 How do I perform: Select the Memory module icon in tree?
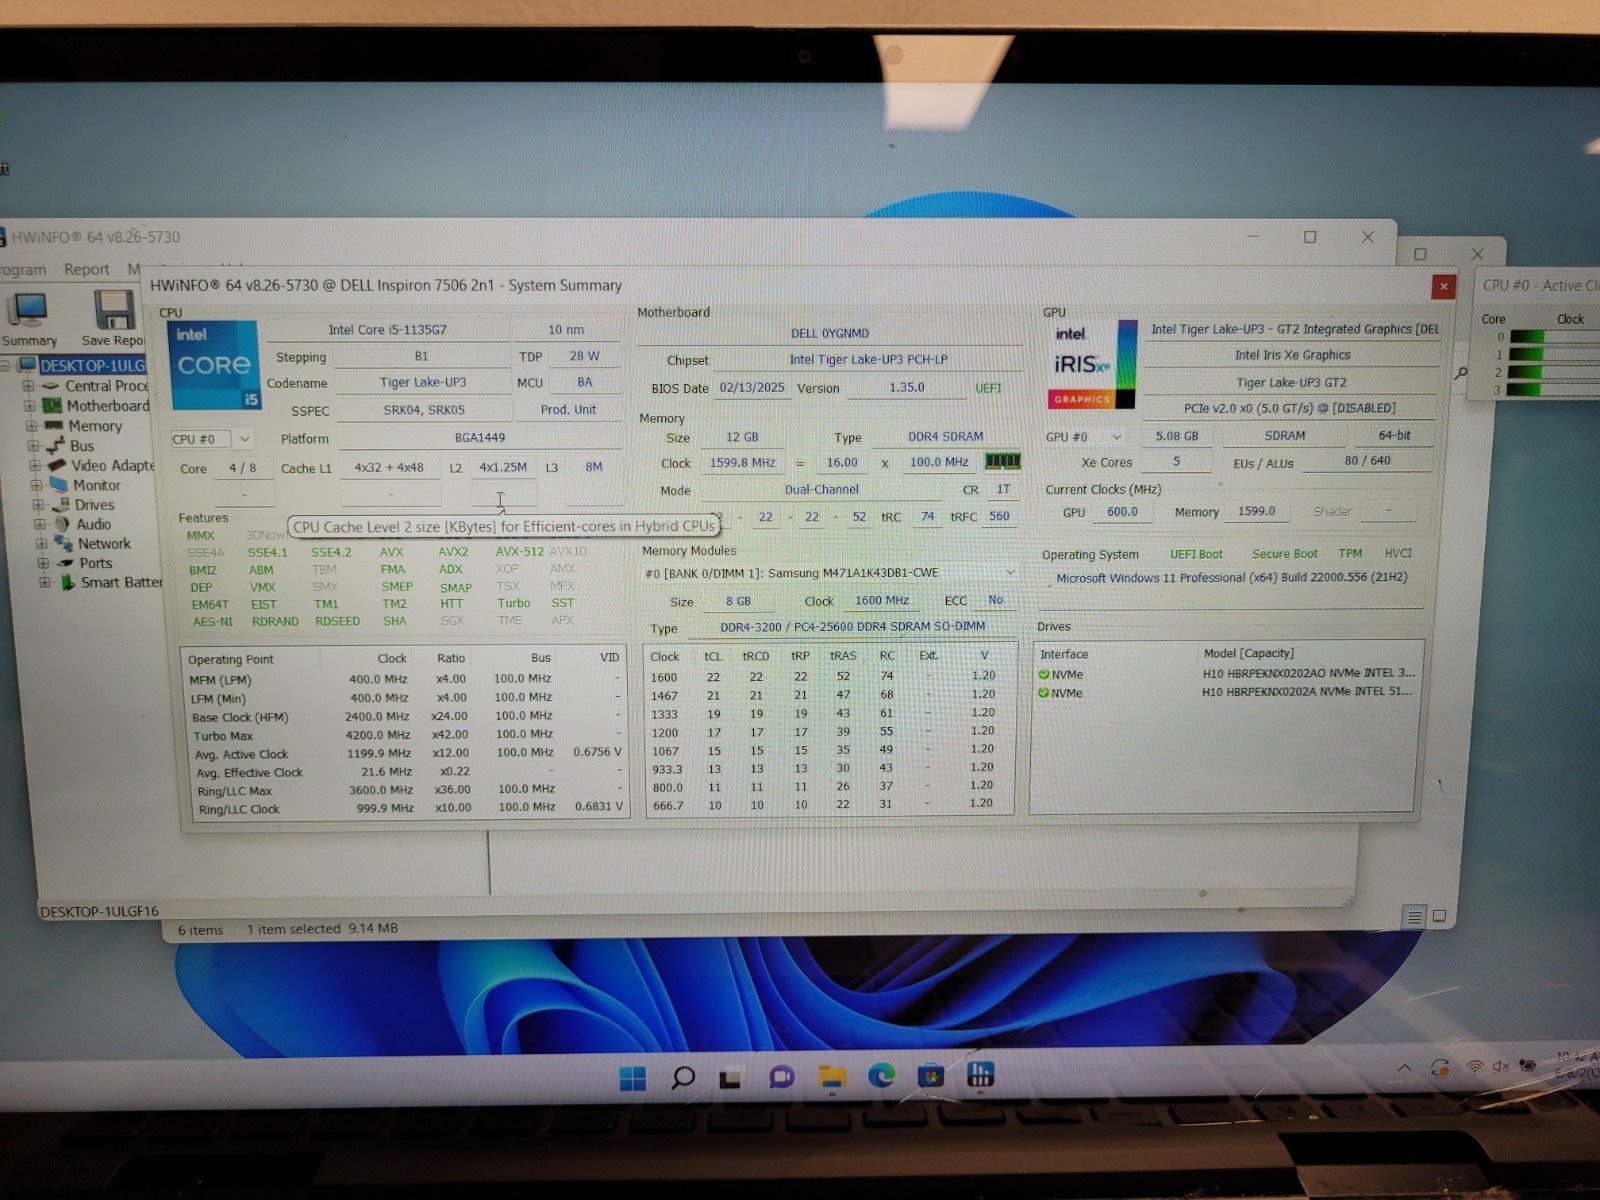pyautogui.click(x=53, y=426)
